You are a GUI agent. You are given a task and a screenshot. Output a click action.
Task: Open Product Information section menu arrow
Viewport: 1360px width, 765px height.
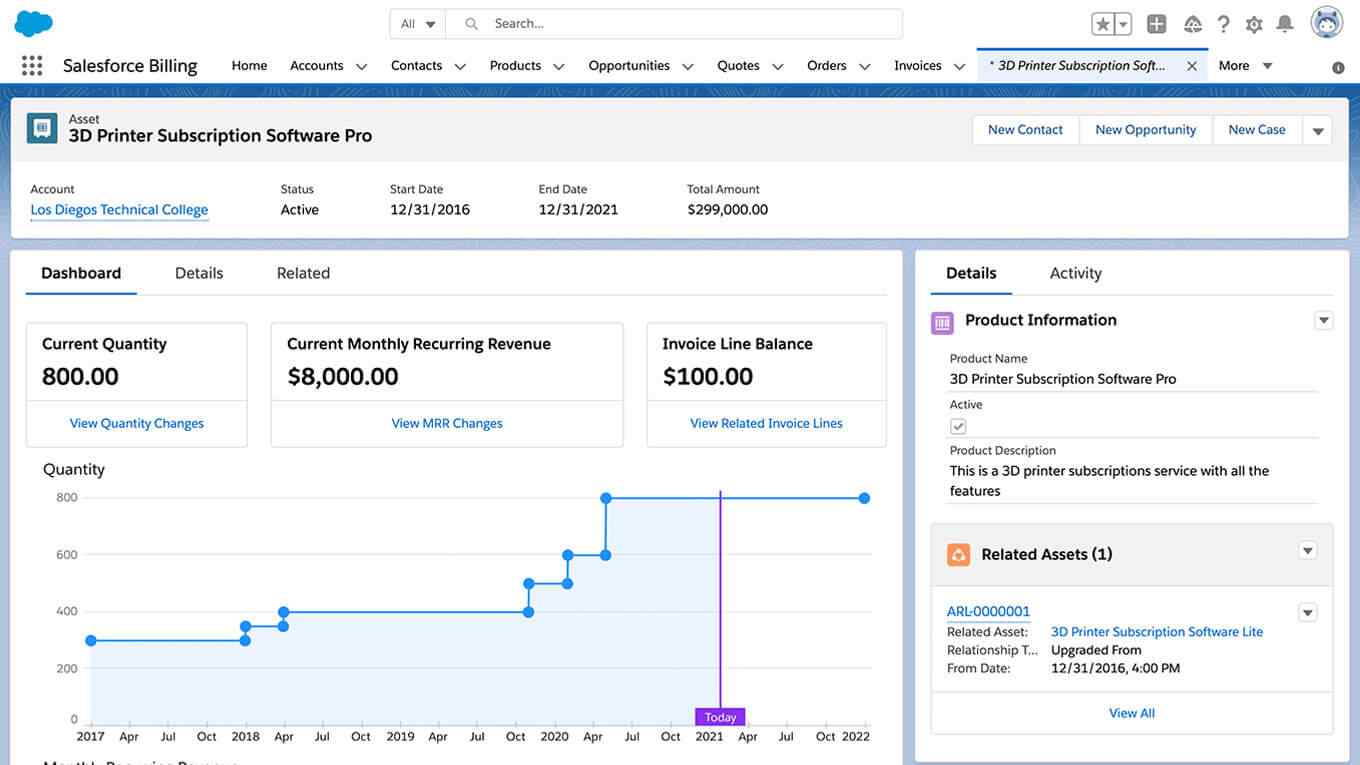(1324, 321)
